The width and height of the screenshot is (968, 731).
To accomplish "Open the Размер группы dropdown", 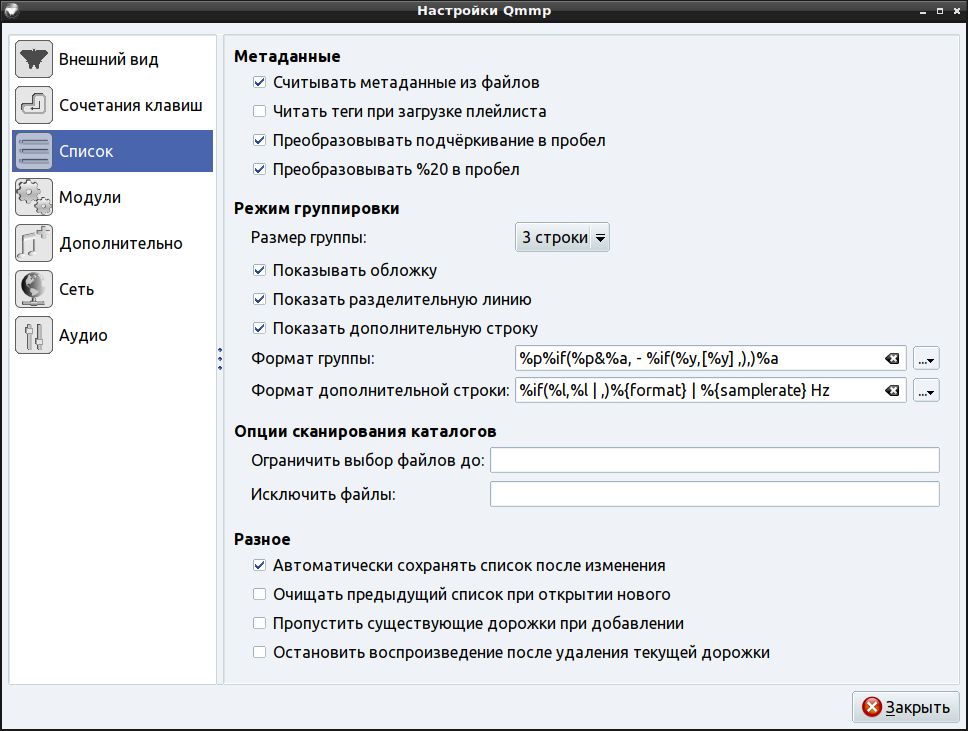I will tap(562, 238).
